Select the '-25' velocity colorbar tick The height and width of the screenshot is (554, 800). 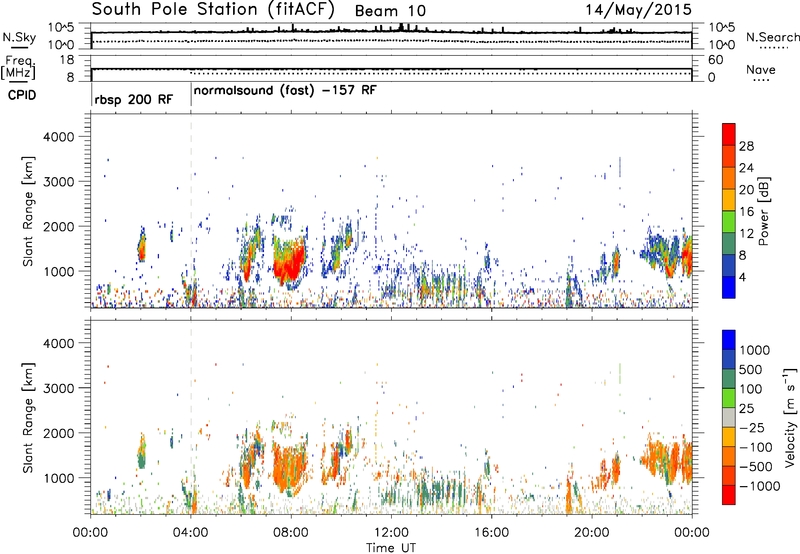752,428
